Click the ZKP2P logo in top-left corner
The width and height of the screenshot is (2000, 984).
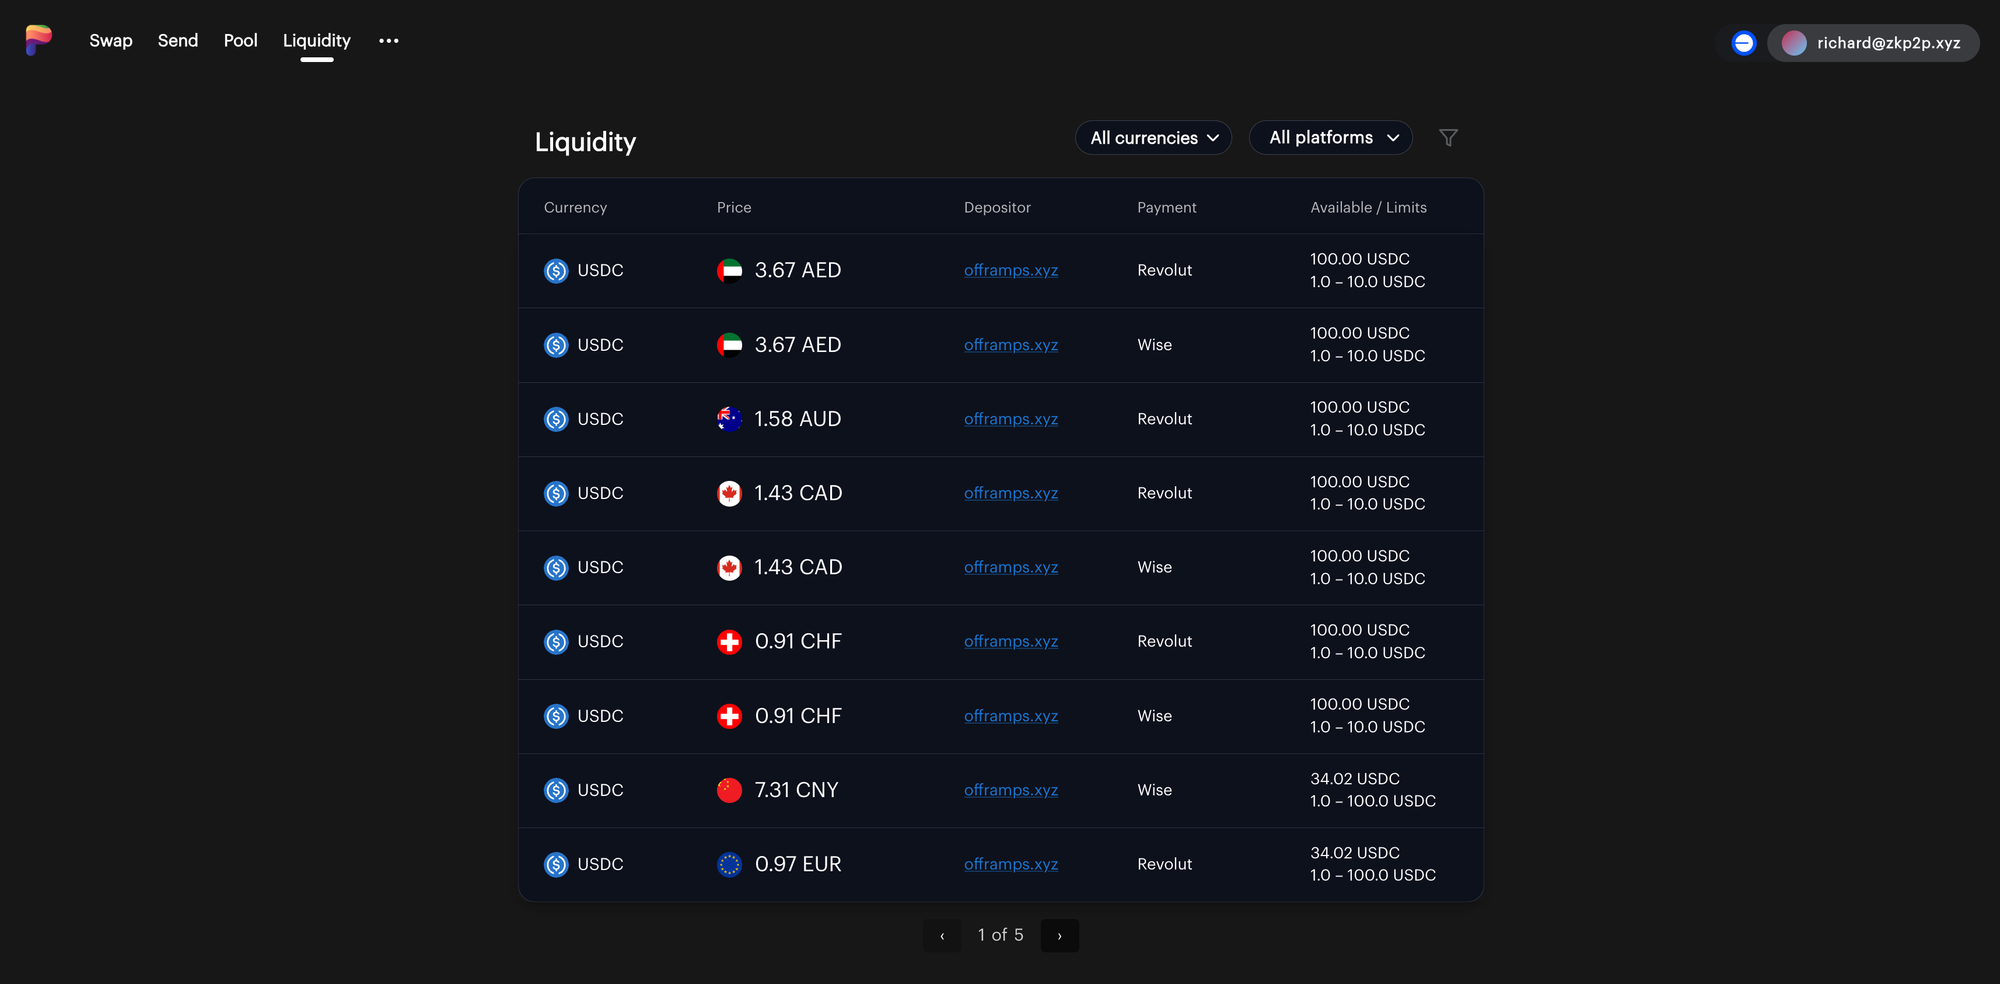coord(39,40)
